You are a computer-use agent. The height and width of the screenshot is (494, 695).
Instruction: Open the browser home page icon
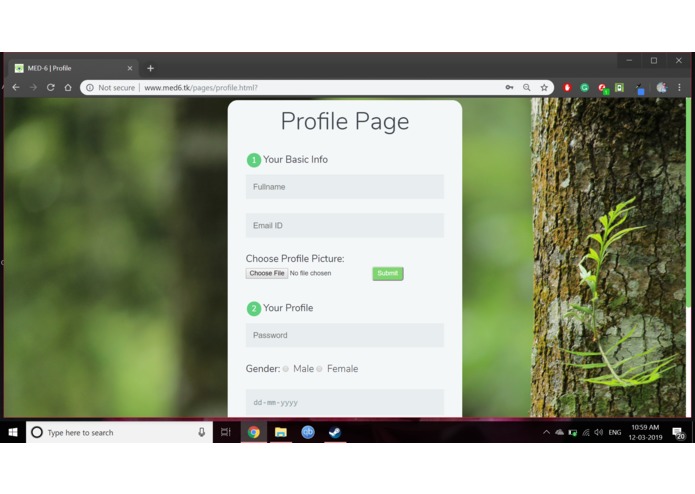[x=68, y=87]
